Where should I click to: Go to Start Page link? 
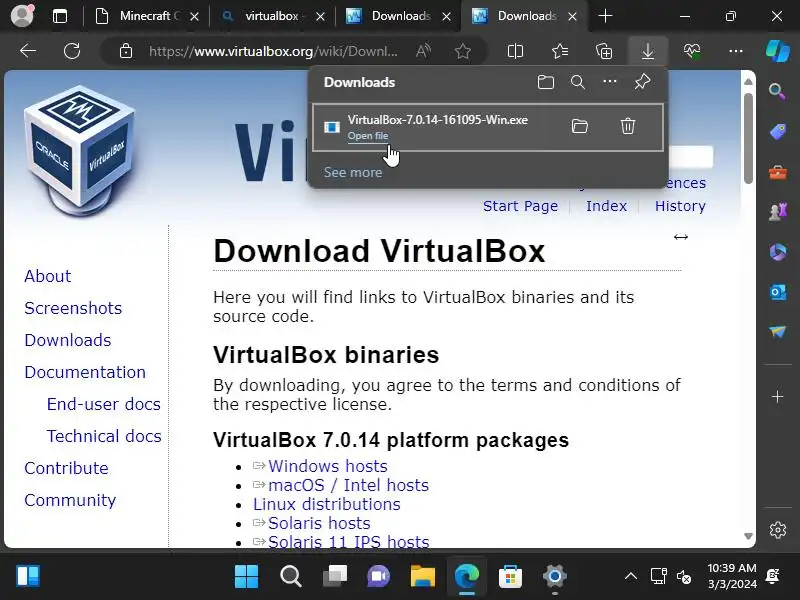point(520,206)
